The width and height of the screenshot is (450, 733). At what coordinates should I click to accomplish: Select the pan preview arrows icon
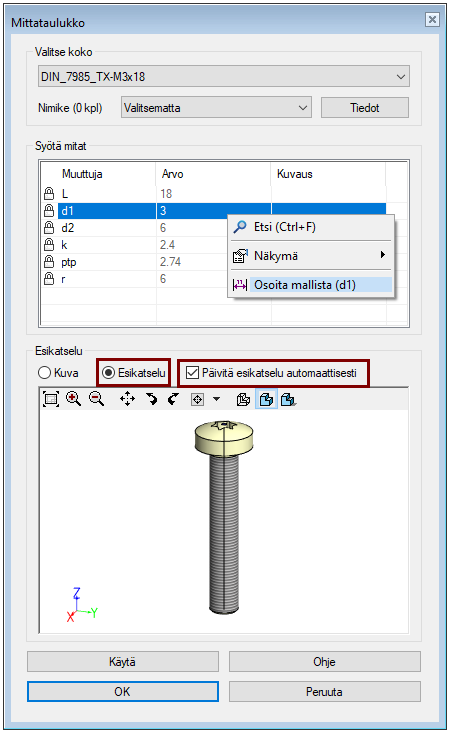tap(127, 399)
